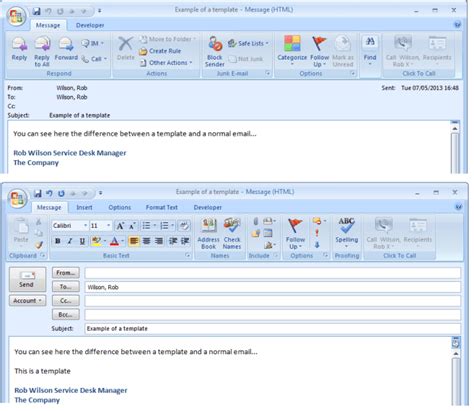
Task: Open Basic Text dialog launcher
Action: tap(188, 255)
